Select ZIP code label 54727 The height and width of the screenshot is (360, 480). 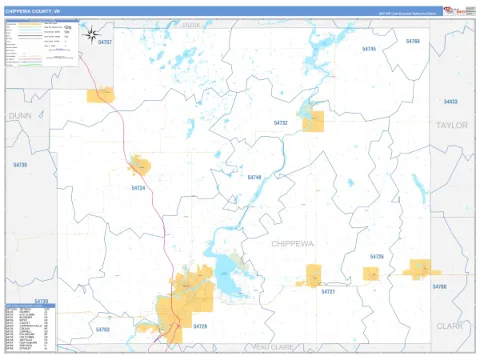tap(328, 292)
